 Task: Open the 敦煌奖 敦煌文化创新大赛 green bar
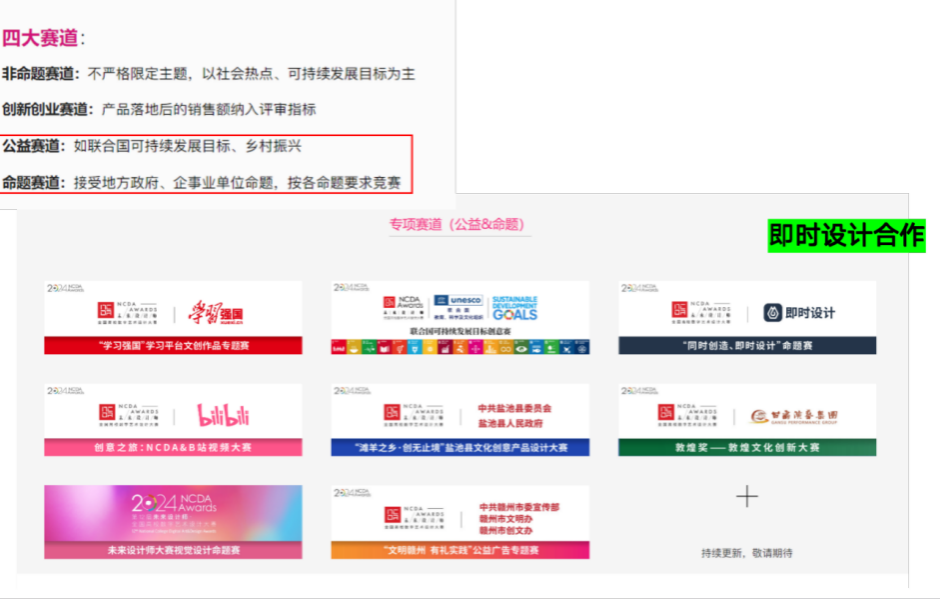click(x=747, y=448)
